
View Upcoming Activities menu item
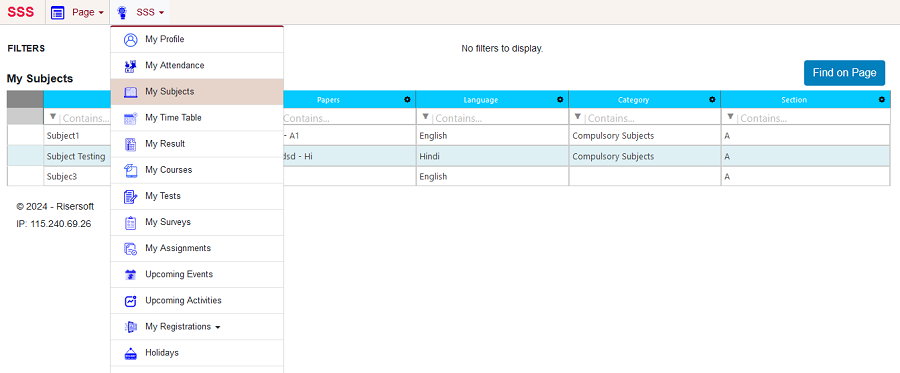pos(197,301)
